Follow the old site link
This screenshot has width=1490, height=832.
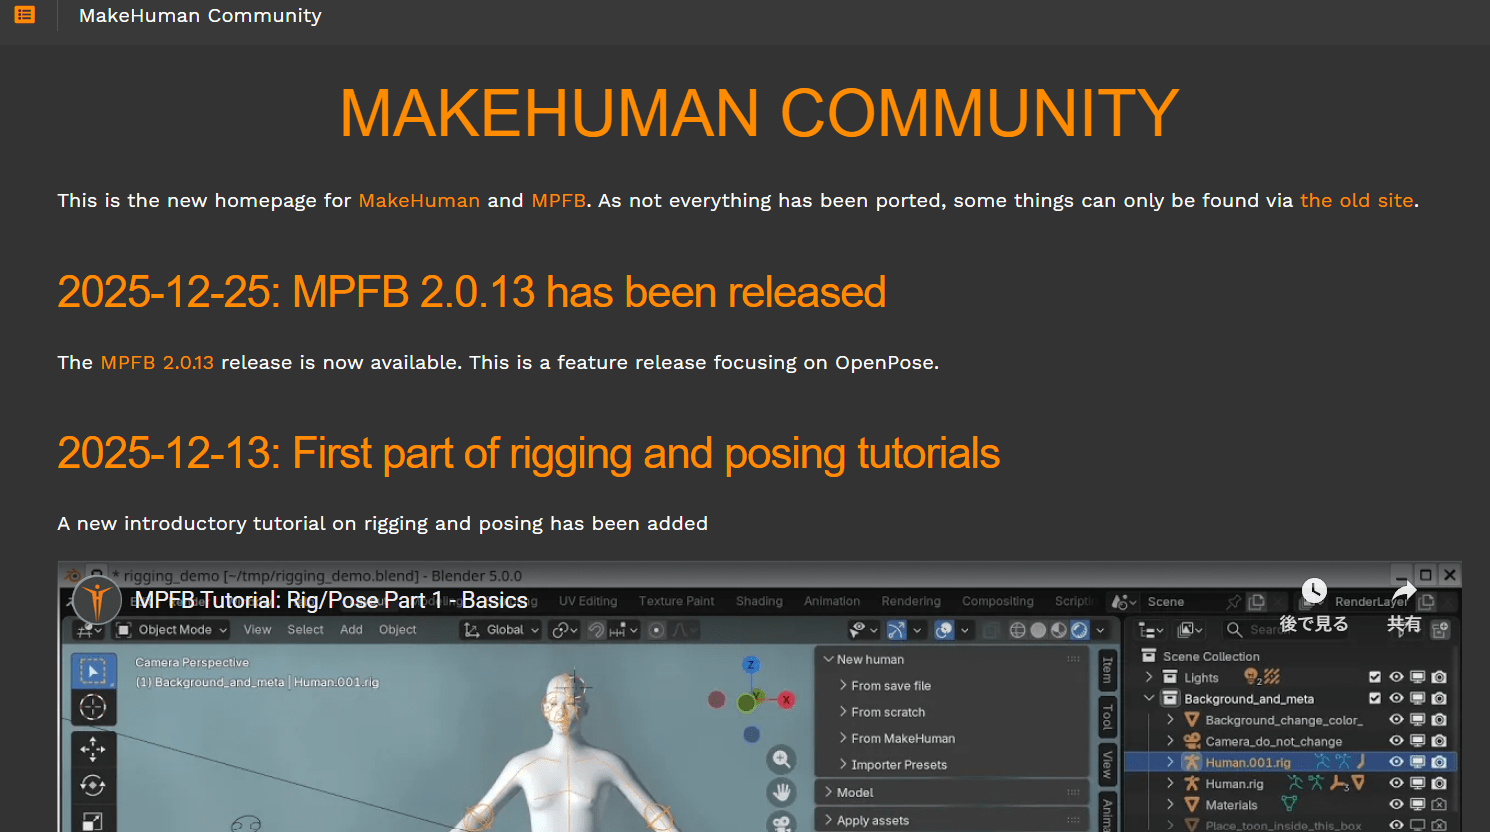pyautogui.click(x=1356, y=201)
